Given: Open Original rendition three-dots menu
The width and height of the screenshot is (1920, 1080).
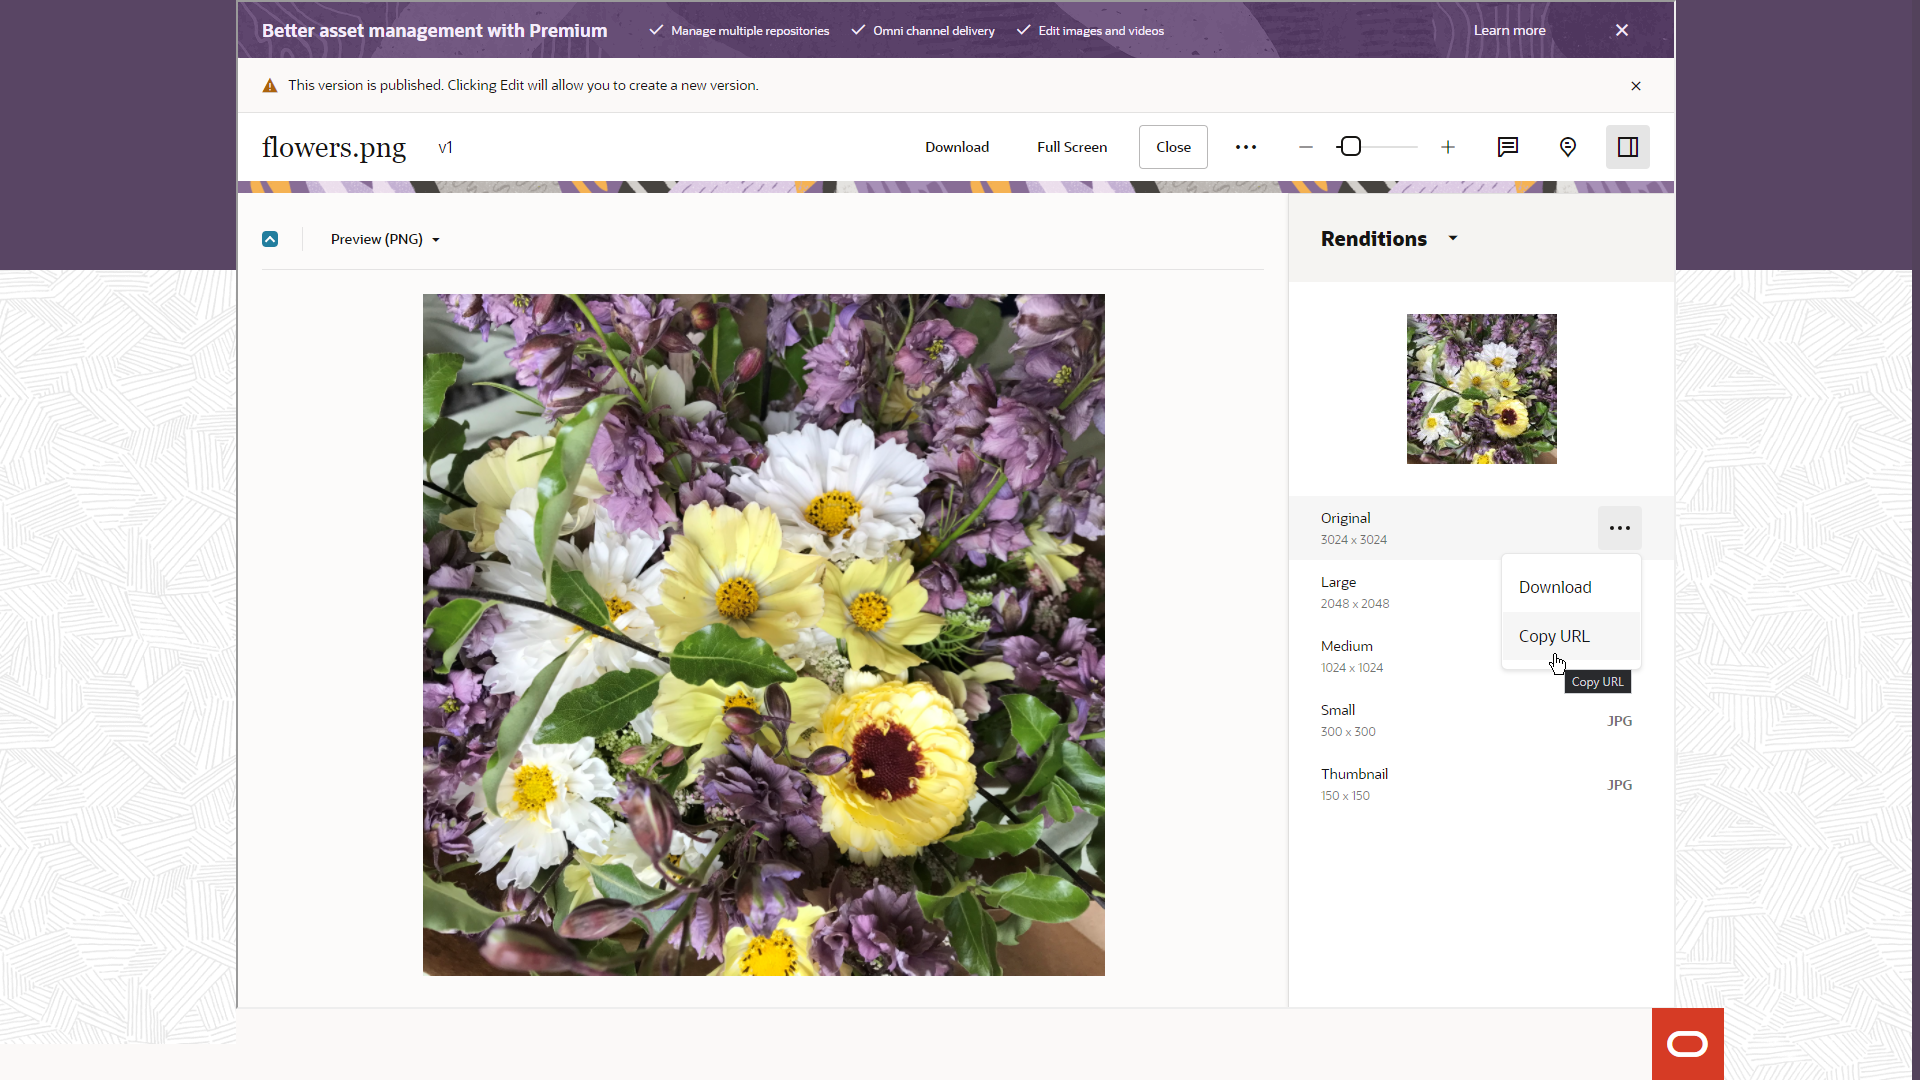Looking at the screenshot, I should (1619, 528).
